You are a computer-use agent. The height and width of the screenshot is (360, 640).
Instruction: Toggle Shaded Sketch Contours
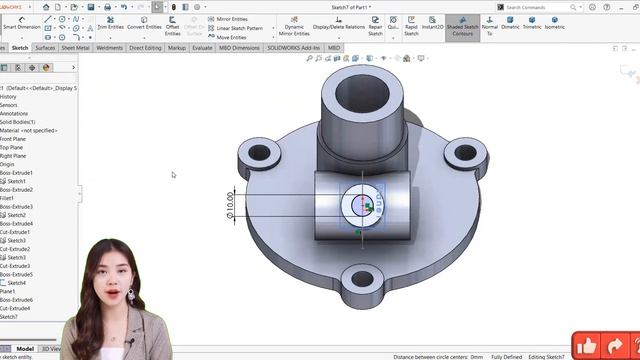click(x=462, y=27)
